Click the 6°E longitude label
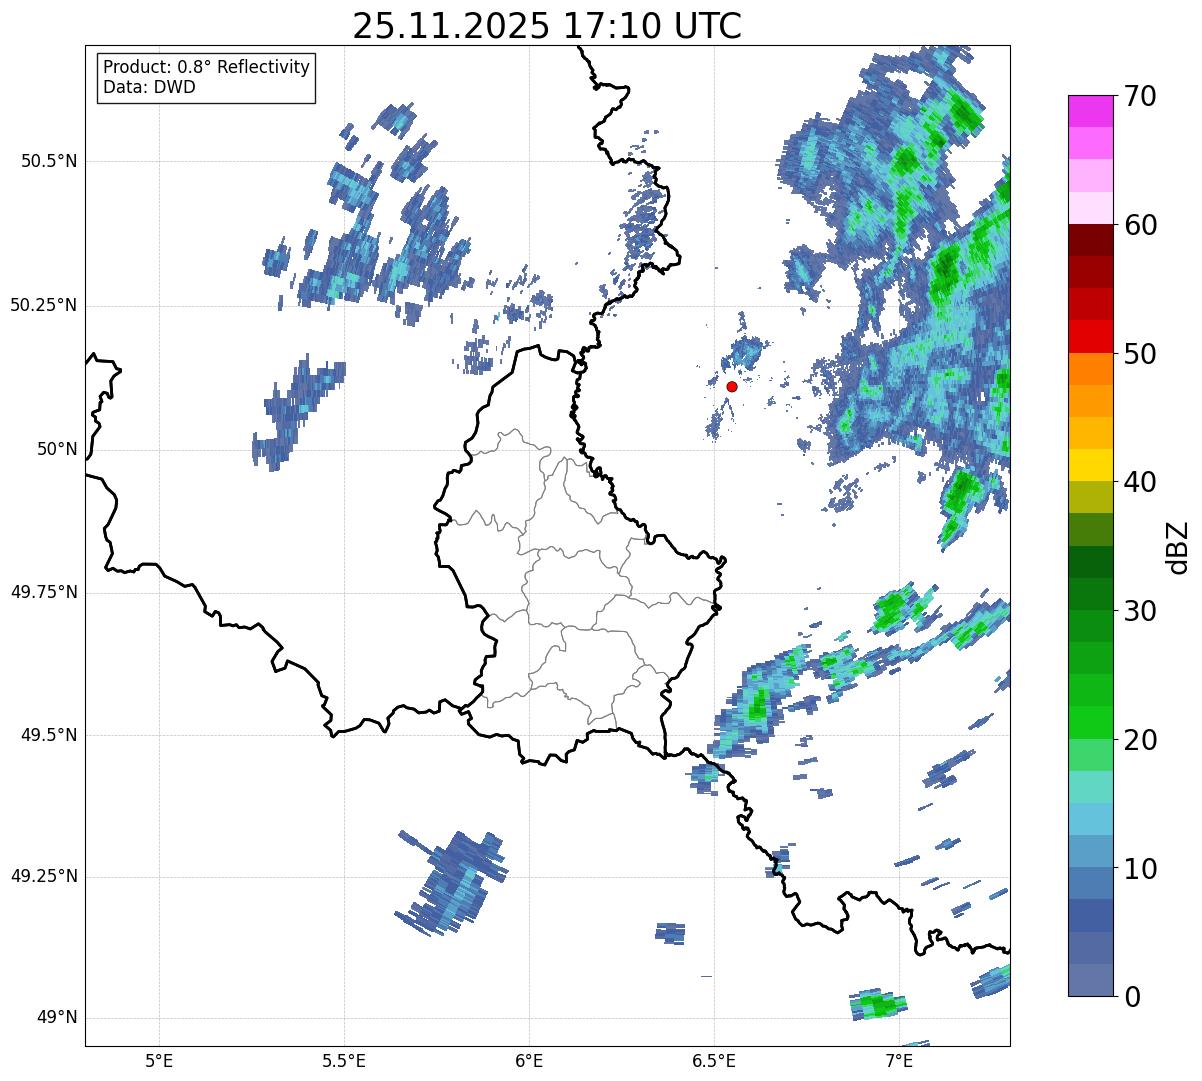The width and height of the screenshot is (1202, 1081). point(529,1060)
